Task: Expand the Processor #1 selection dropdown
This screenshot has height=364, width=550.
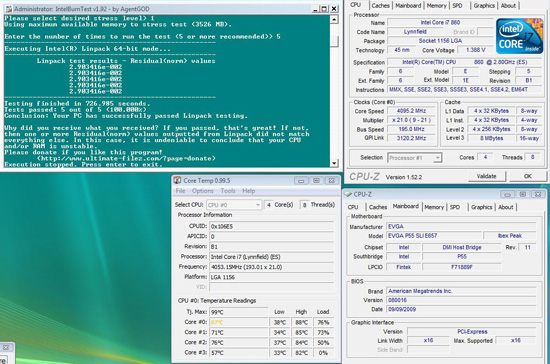Action: coord(437,158)
